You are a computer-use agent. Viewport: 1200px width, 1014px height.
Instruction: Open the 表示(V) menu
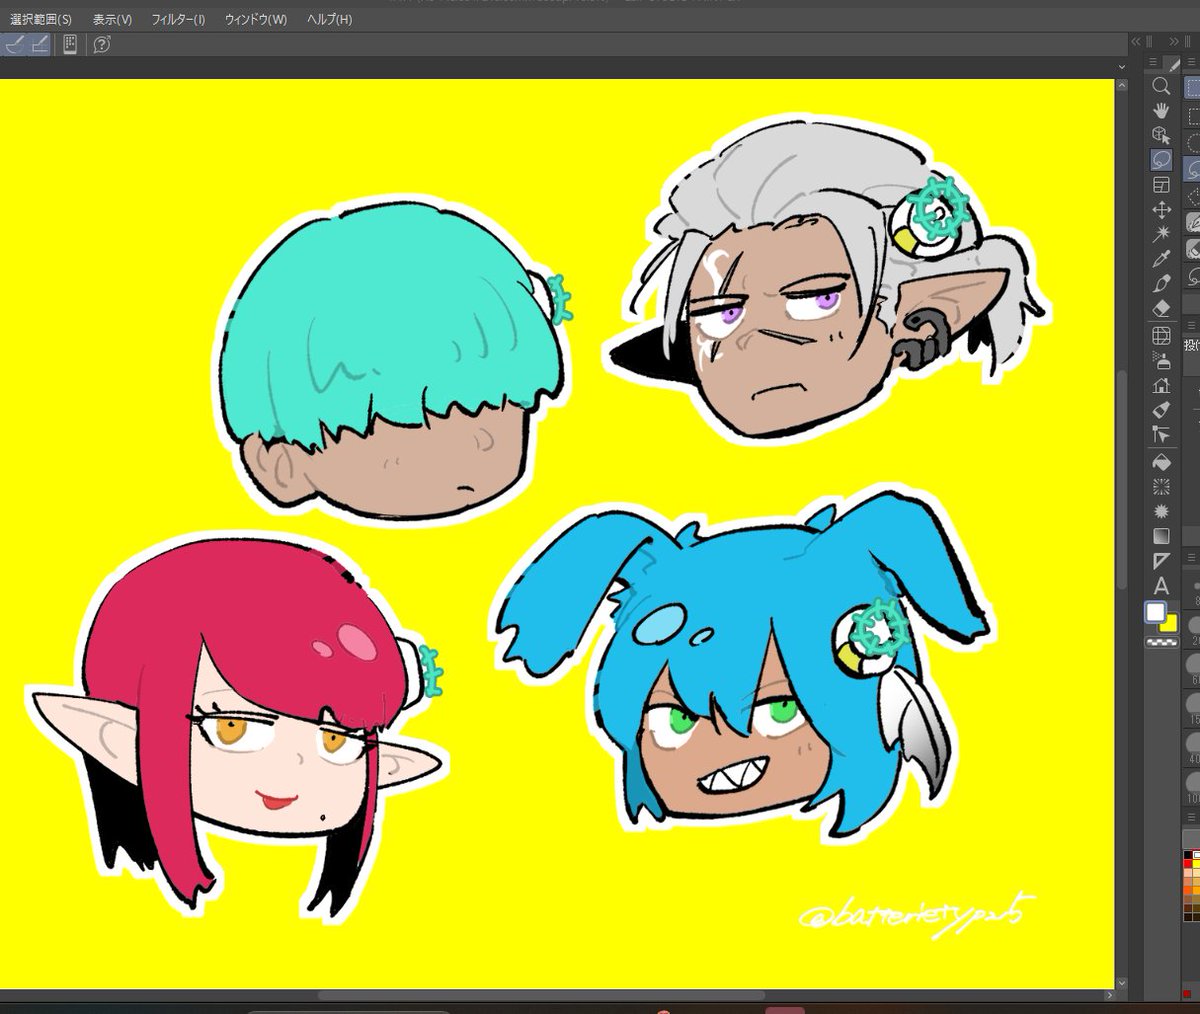pyautogui.click(x=112, y=20)
